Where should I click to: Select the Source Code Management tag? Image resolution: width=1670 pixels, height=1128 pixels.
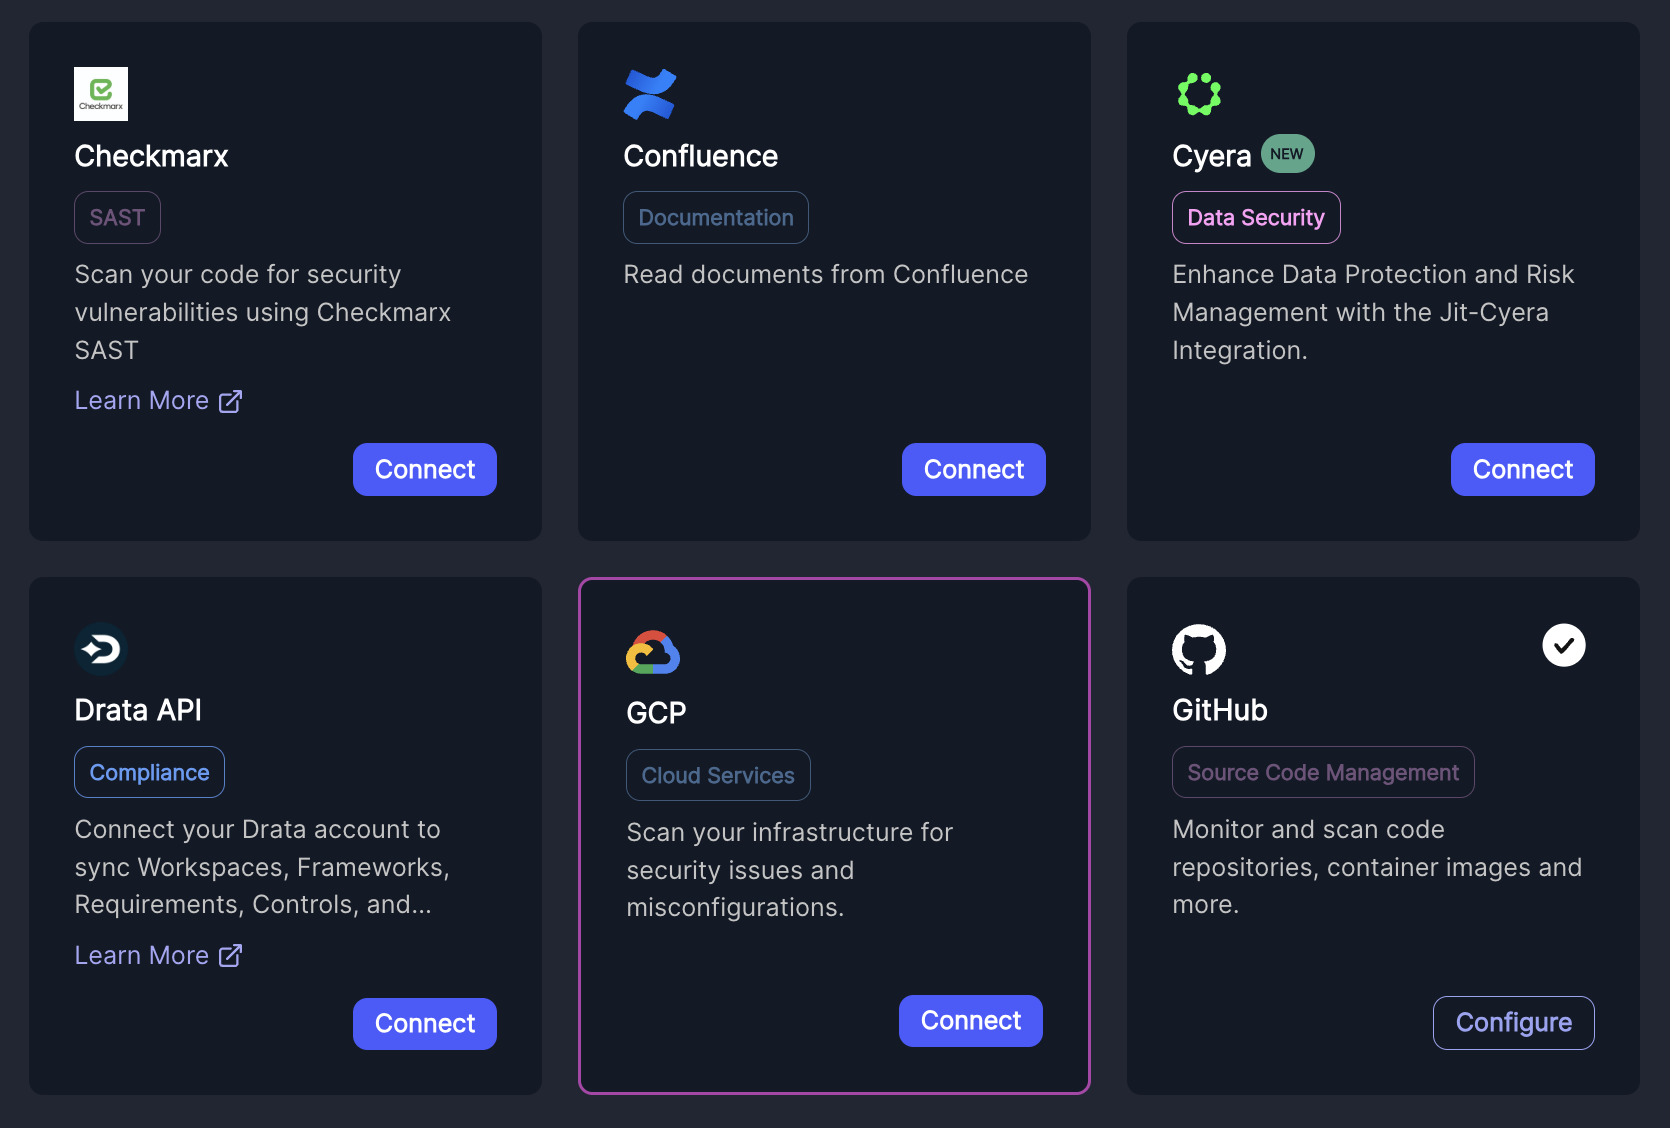coord(1323,772)
